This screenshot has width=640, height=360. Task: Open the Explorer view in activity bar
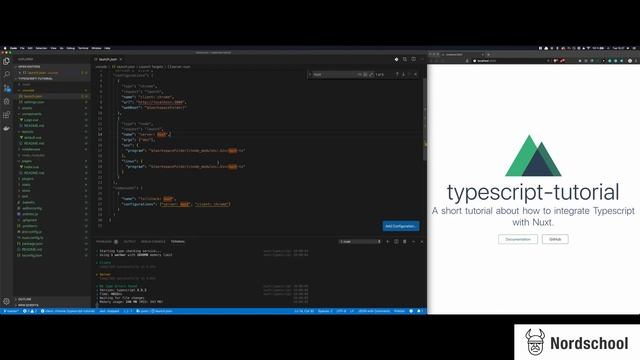[x=7, y=61]
